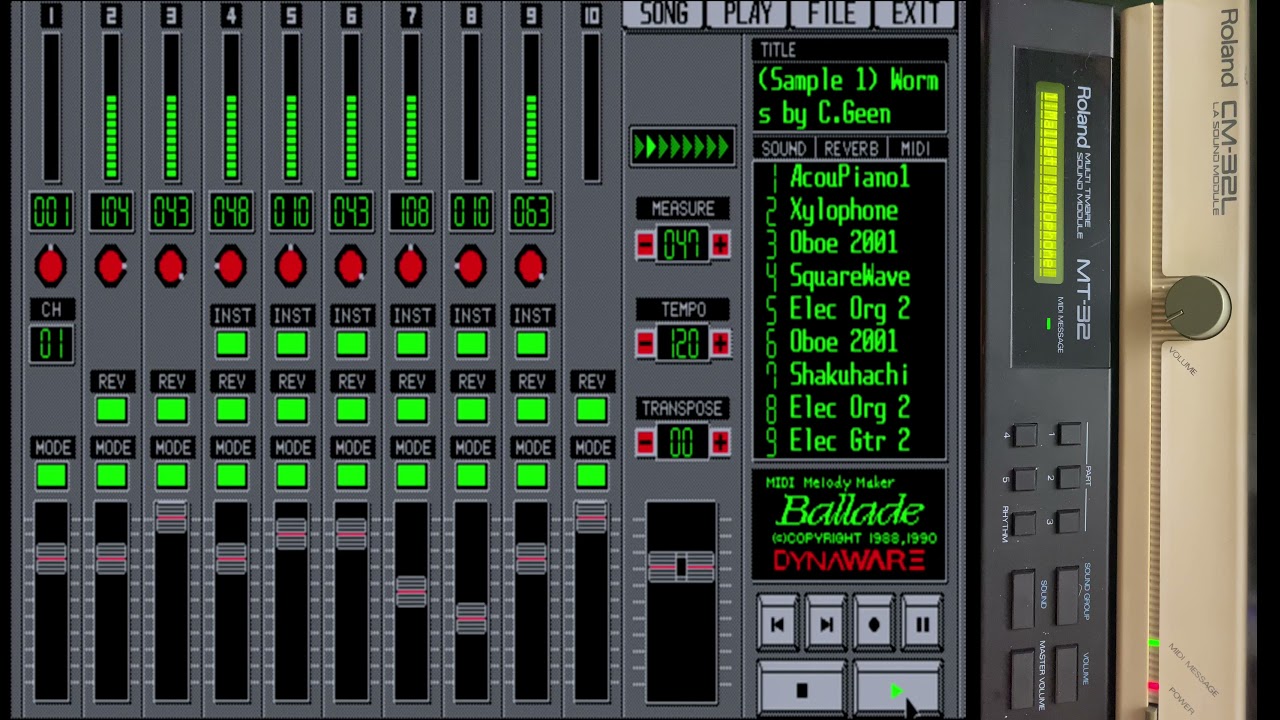Toggle REV button on channel 2

click(111, 410)
